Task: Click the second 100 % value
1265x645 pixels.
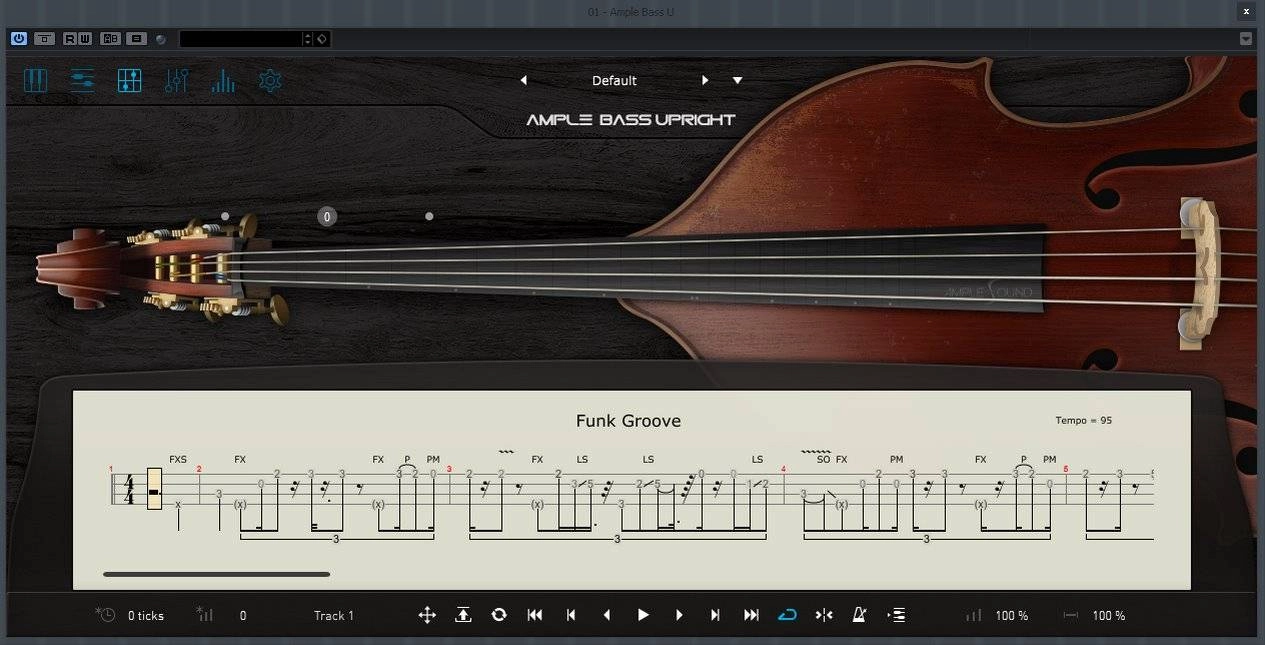Action: (1109, 616)
